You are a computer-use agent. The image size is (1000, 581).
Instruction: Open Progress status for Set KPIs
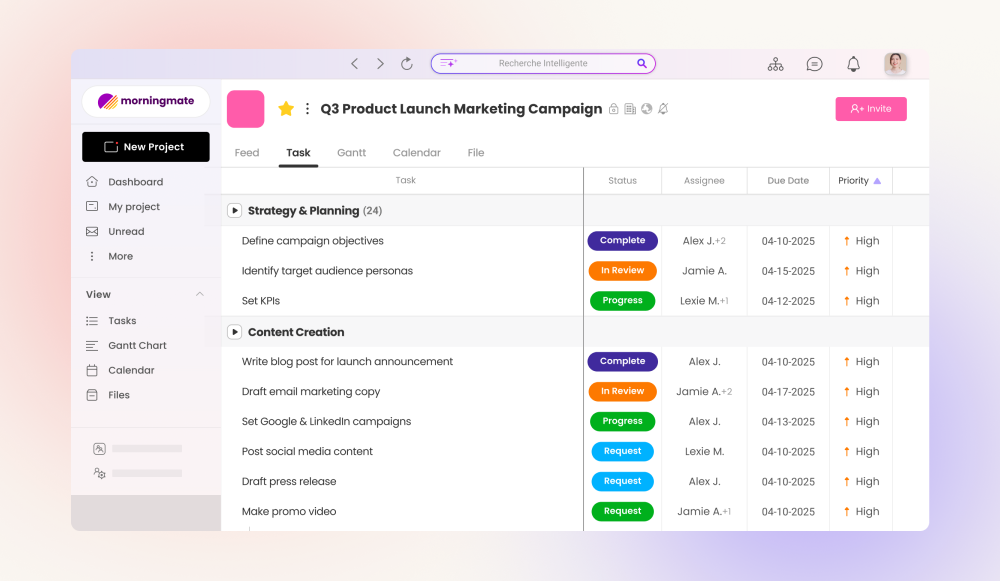[622, 301]
